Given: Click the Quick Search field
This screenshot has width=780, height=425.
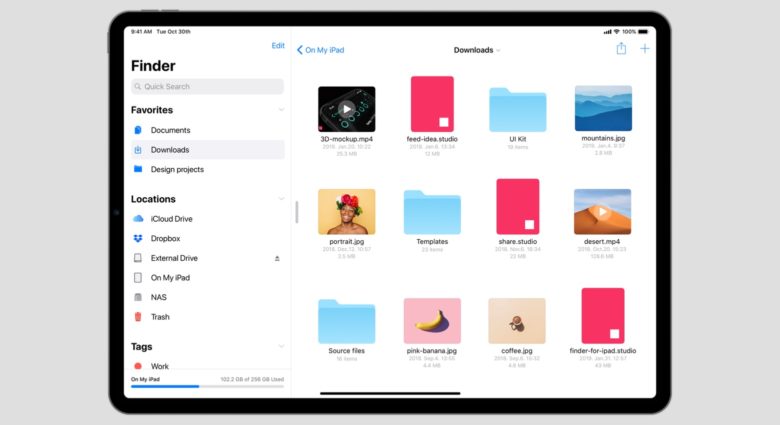Looking at the screenshot, I should pos(207,87).
